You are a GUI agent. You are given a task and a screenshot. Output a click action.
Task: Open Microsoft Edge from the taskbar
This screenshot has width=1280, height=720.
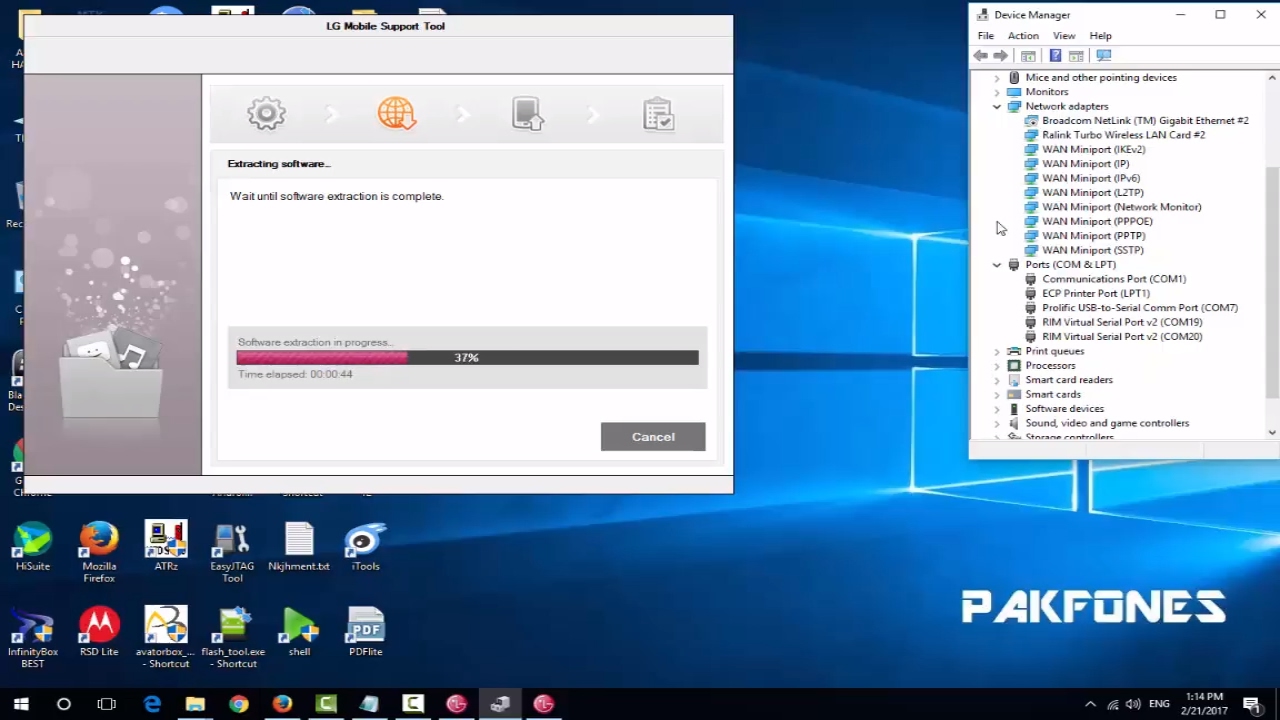152,704
